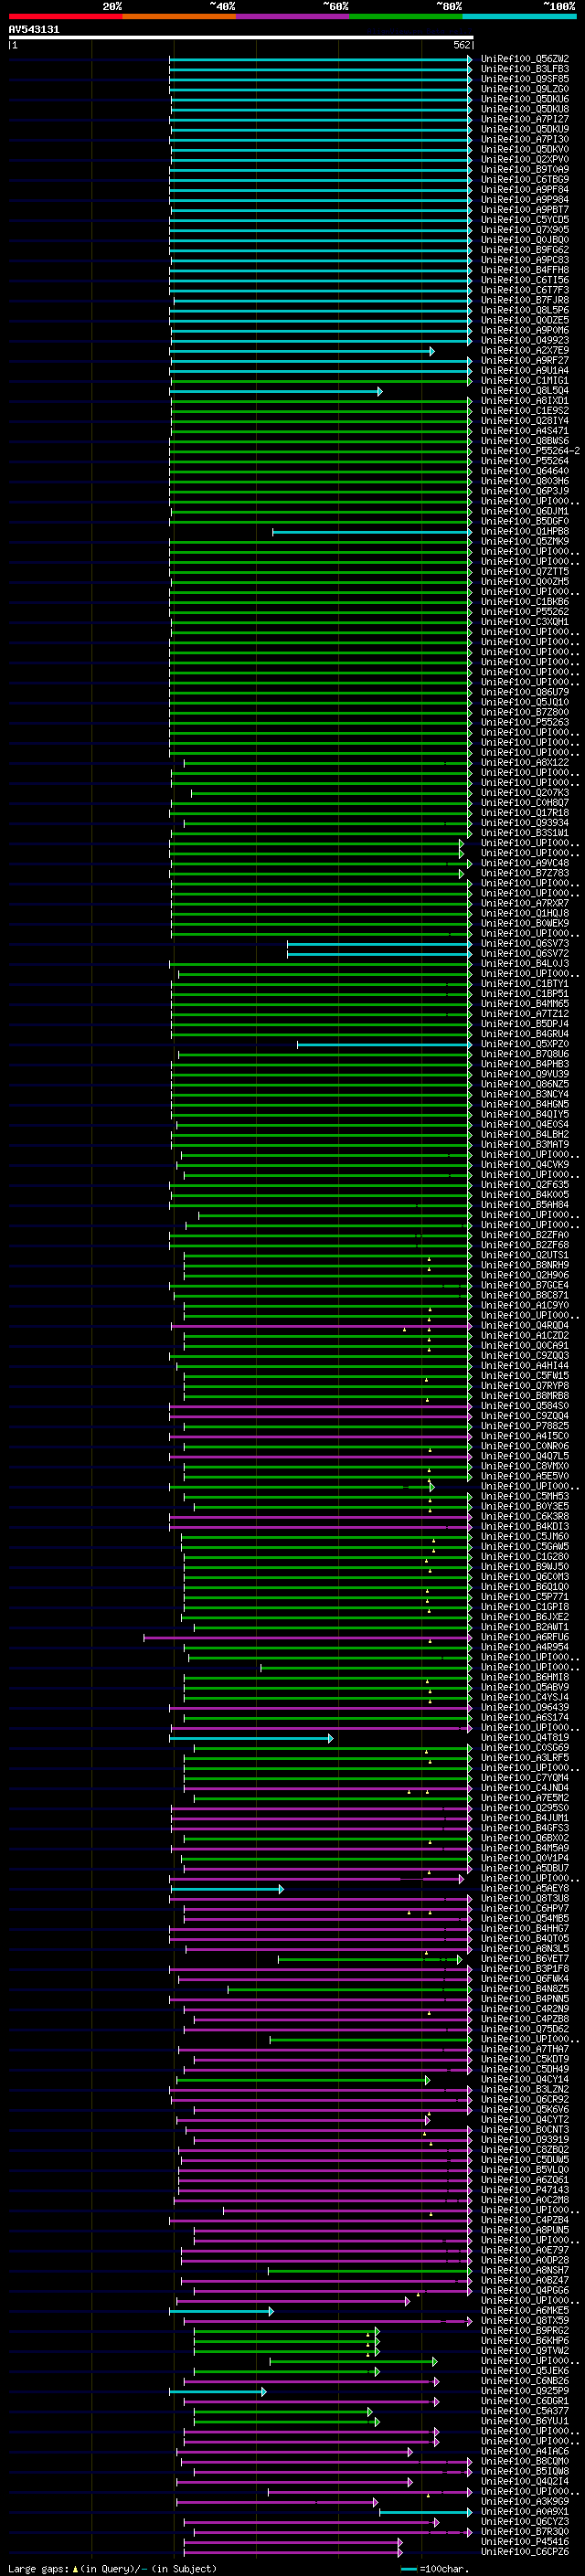Click label UniRef100_Q2F635

tap(525, 1185)
